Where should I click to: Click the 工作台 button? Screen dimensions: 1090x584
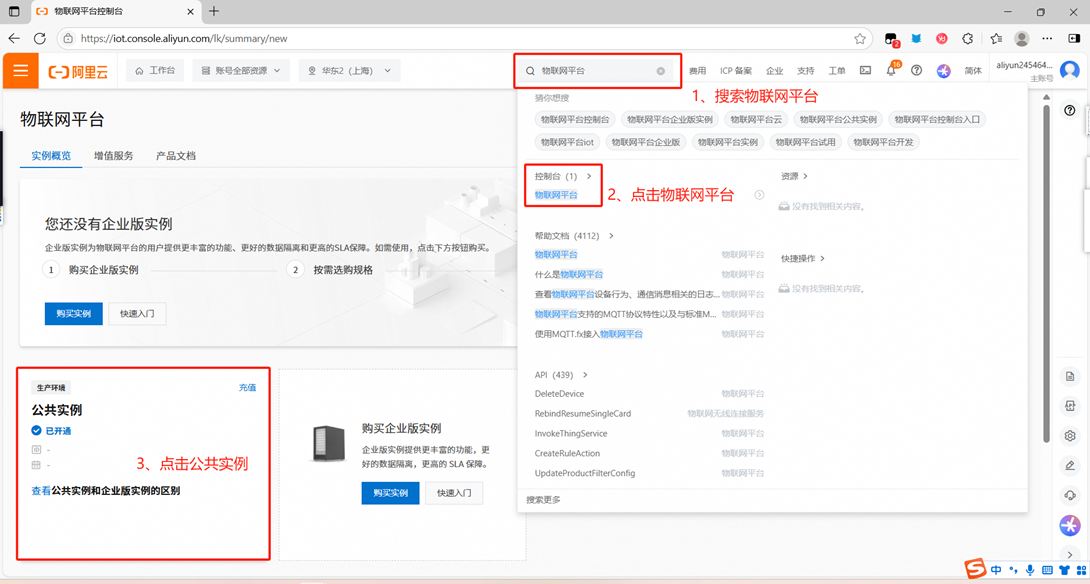[154, 70]
